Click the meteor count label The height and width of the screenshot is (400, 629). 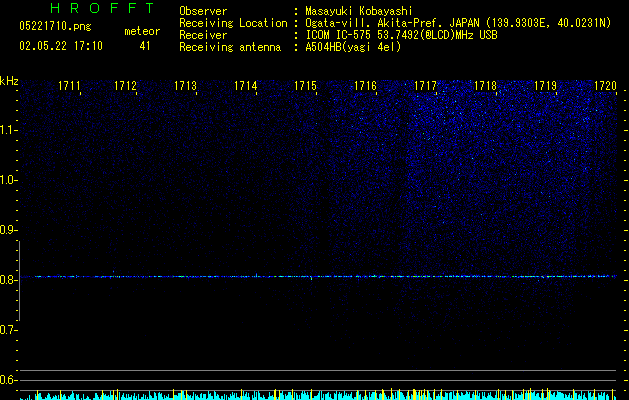tap(142, 31)
